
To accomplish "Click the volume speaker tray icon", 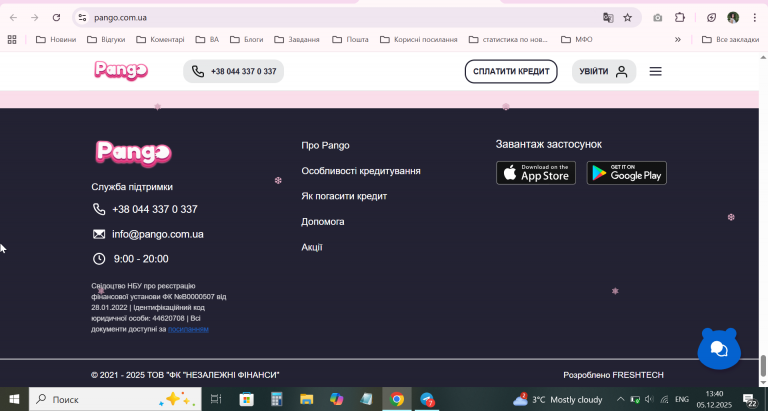I will (x=649, y=399).
